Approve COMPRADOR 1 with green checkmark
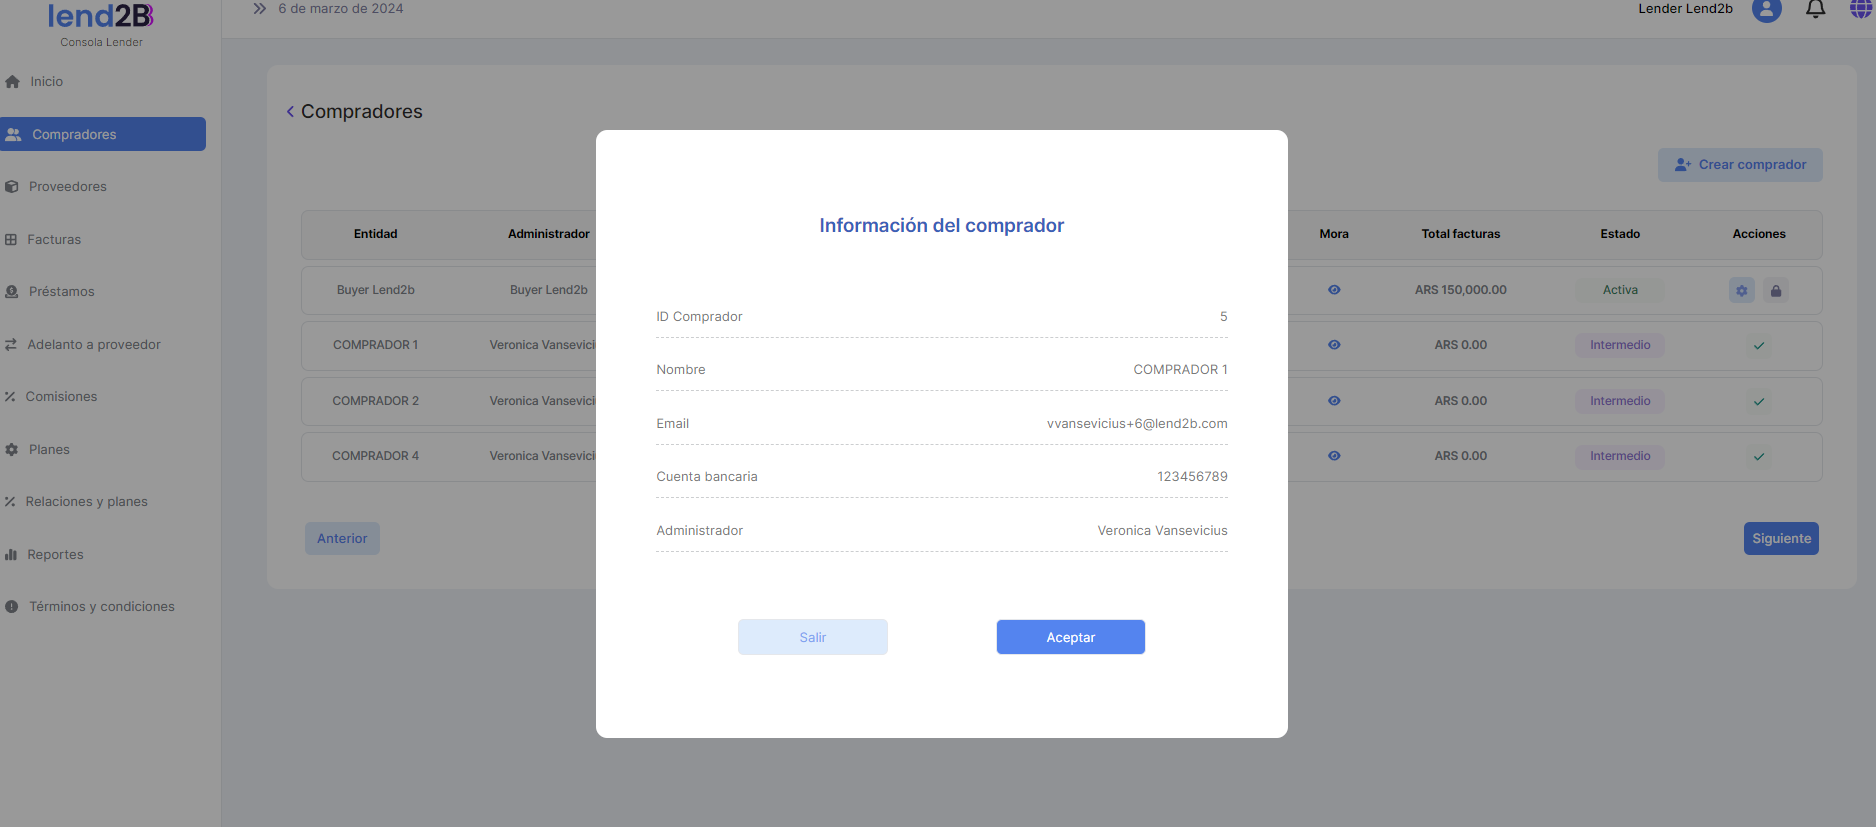The height and width of the screenshot is (827, 1876). (1759, 346)
